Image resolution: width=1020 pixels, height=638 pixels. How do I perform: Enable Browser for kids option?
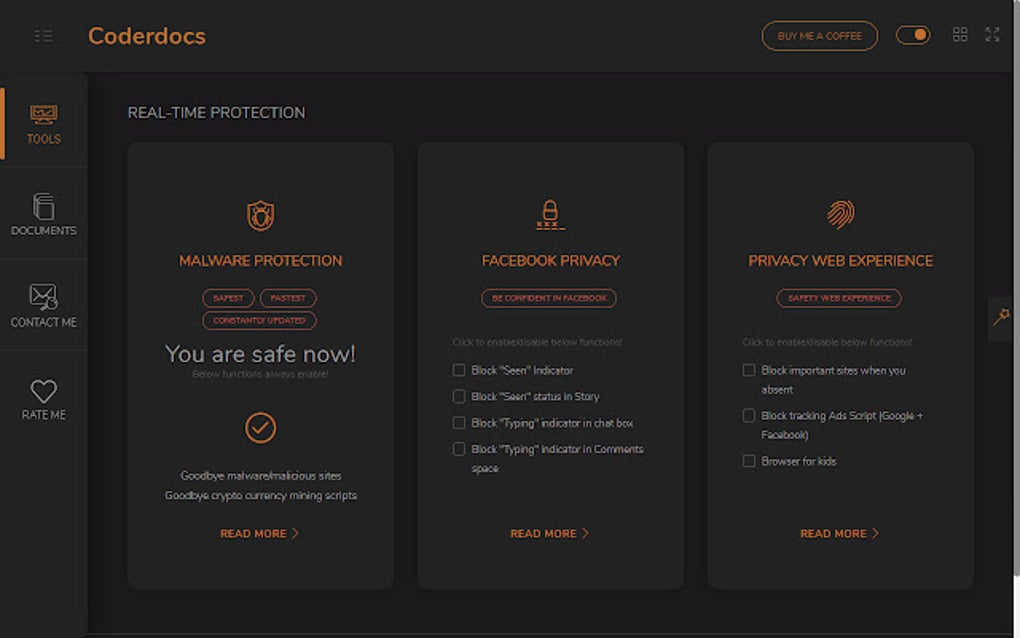749,461
